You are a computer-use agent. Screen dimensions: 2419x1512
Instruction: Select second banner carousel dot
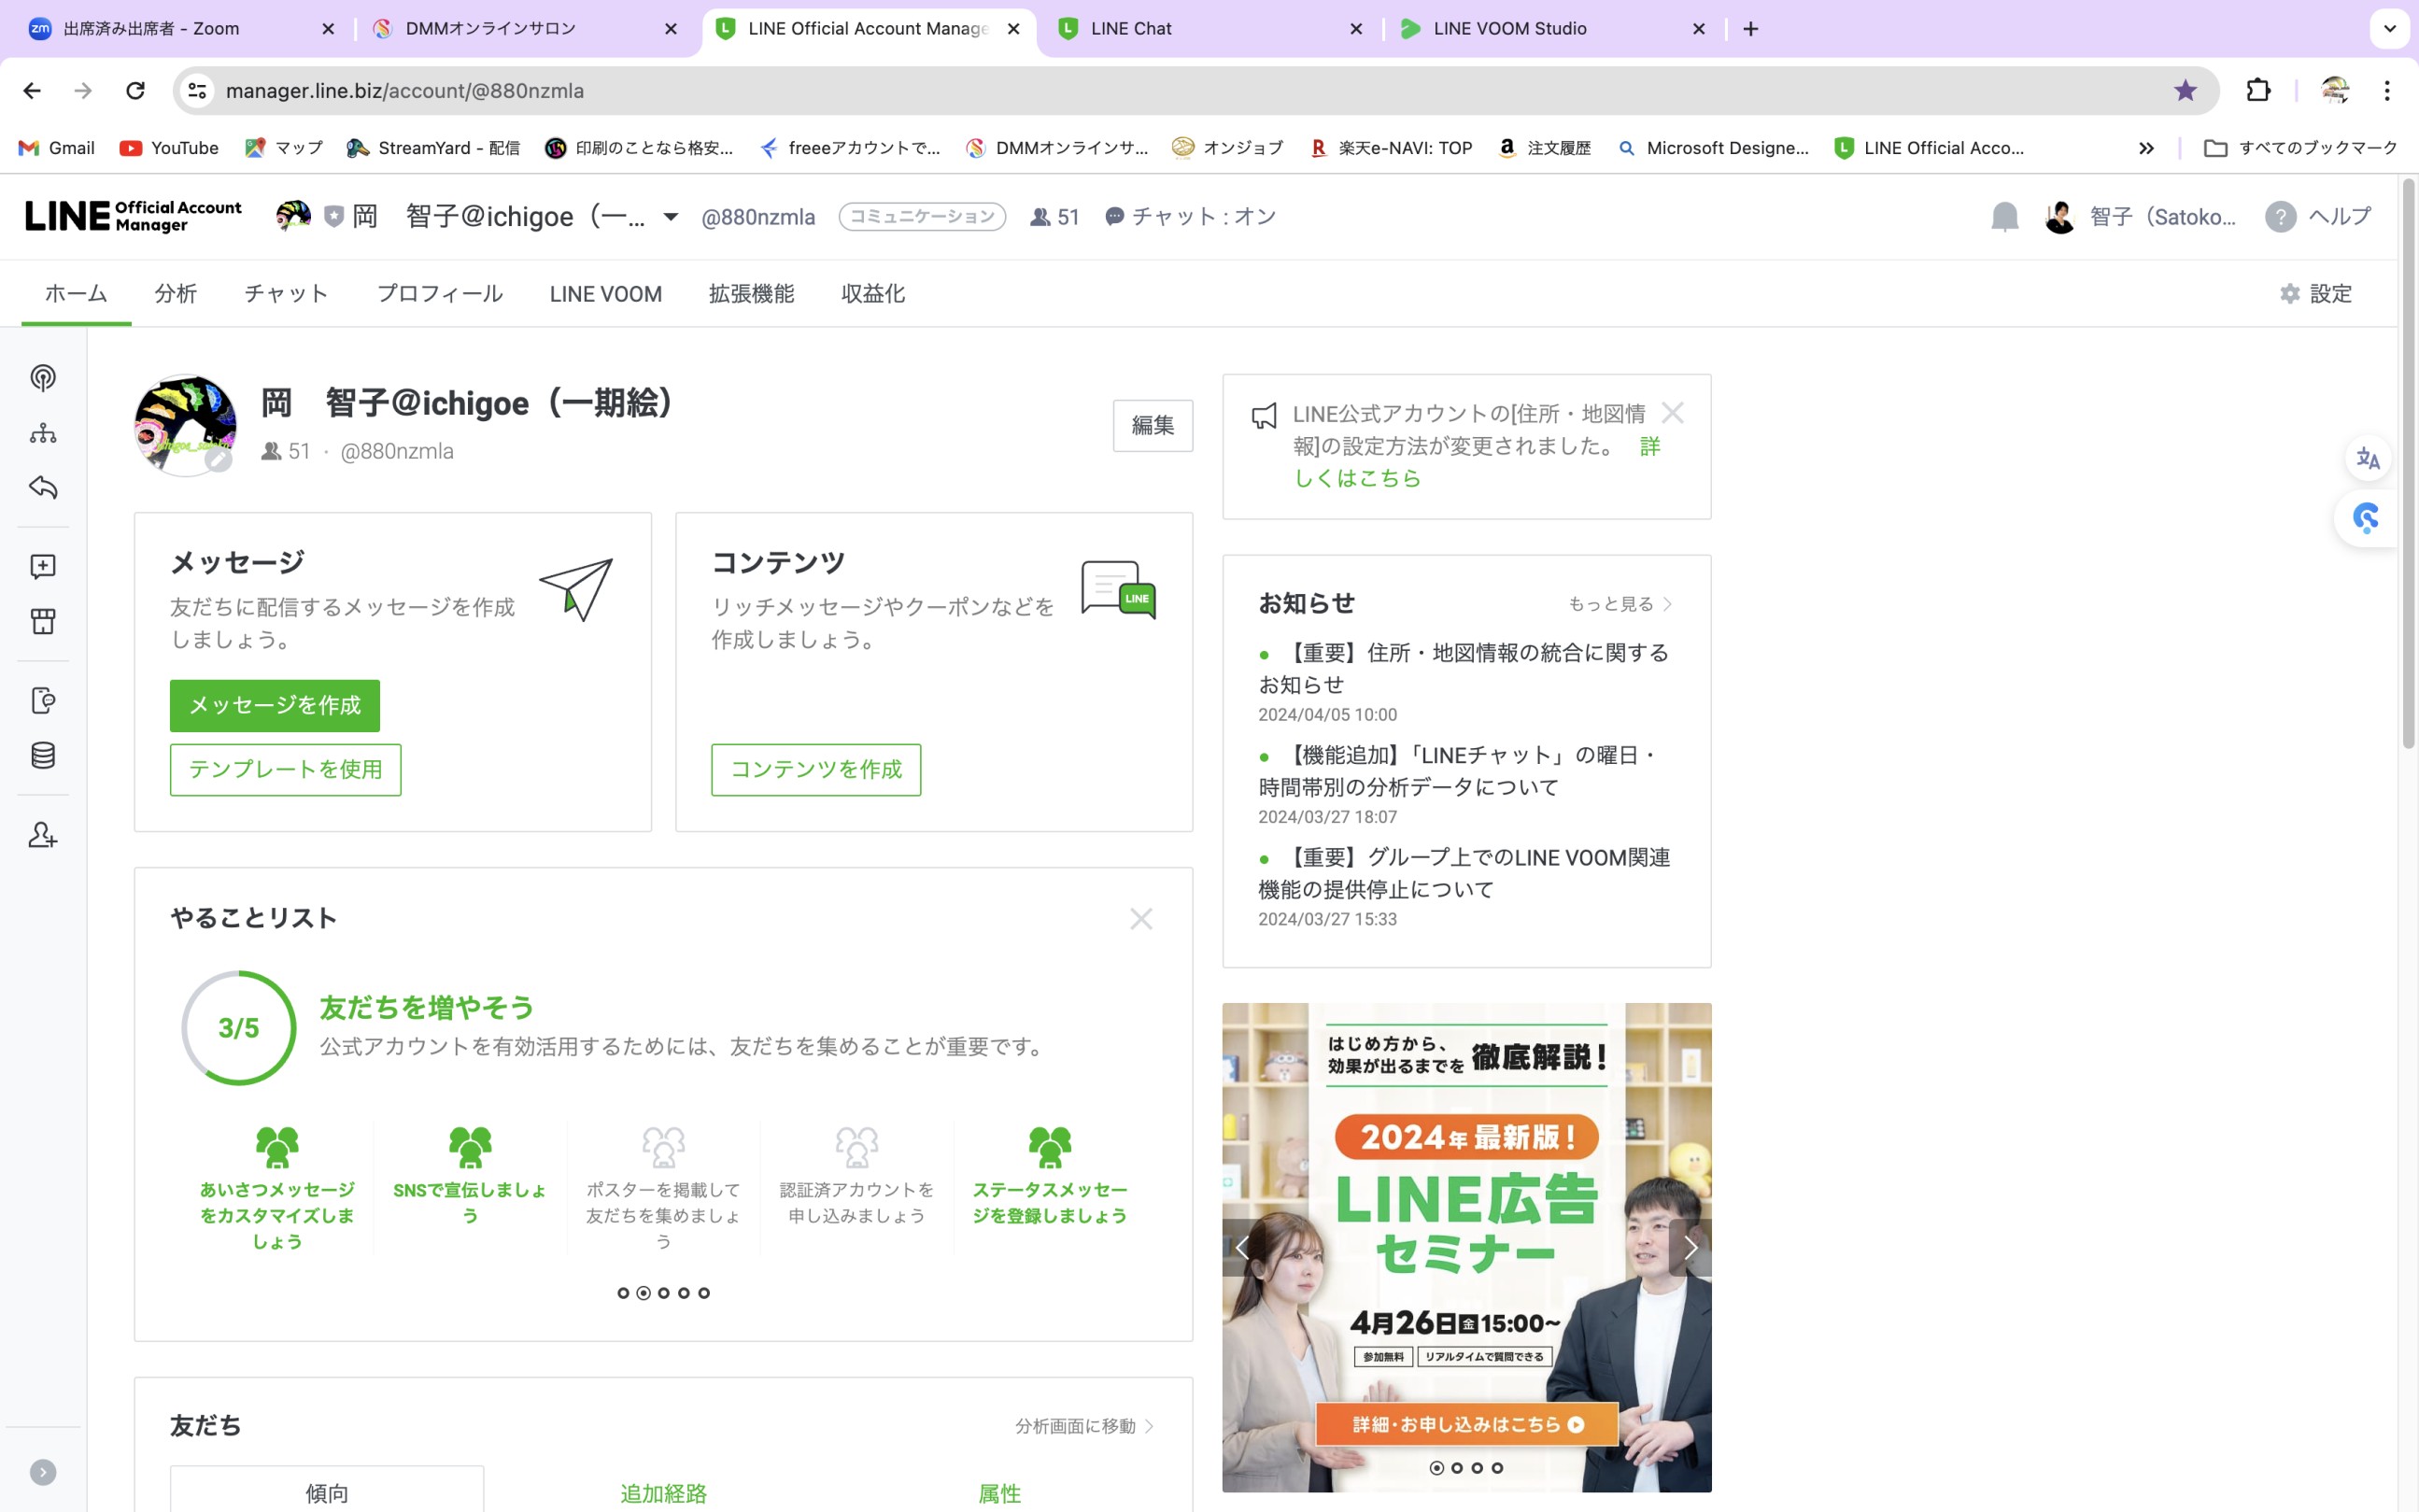[x=1456, y=1468]
